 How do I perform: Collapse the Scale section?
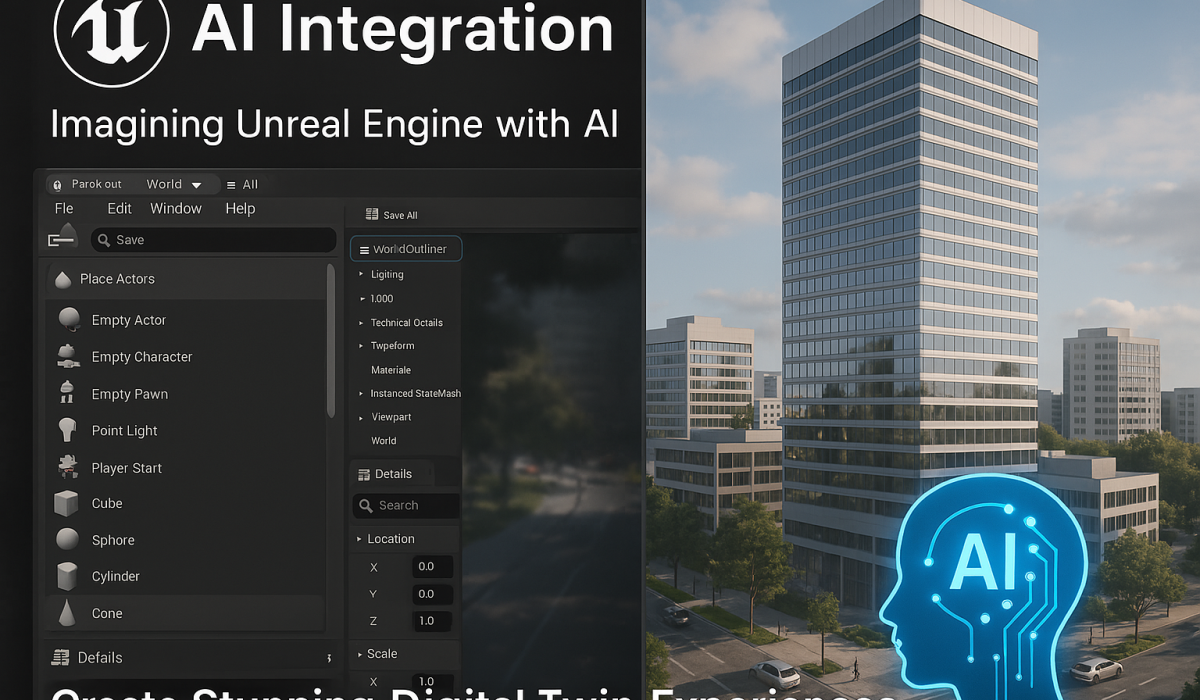click(360, 654)
